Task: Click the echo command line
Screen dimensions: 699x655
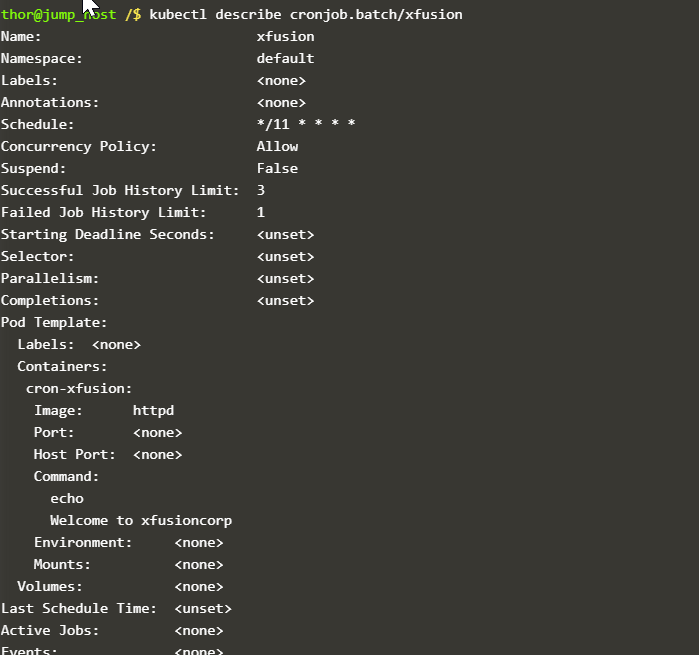Action: pos(67,499)
